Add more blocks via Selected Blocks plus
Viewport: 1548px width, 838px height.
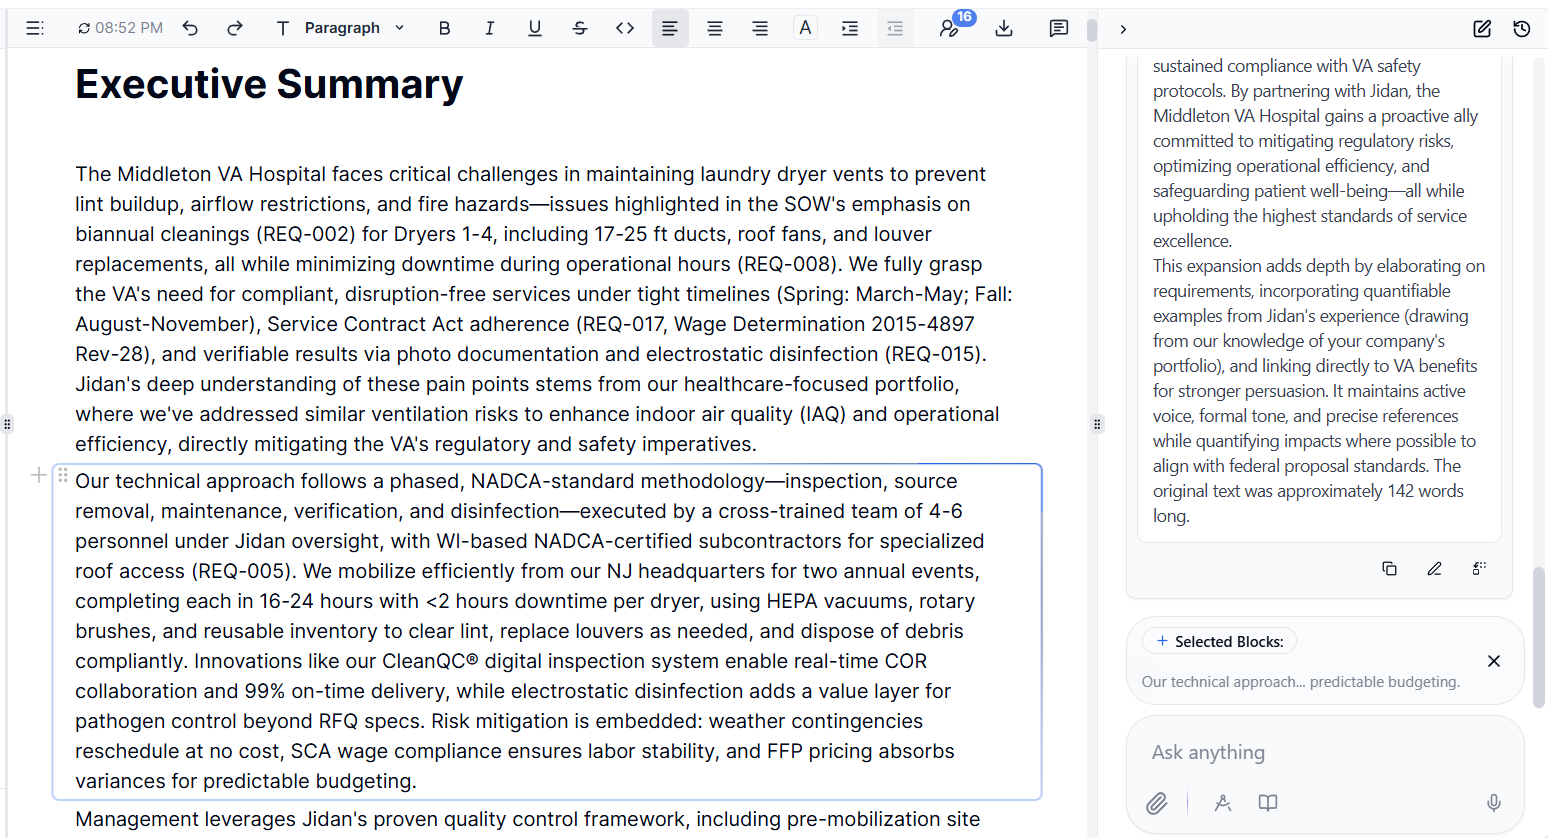[1161, 640]
